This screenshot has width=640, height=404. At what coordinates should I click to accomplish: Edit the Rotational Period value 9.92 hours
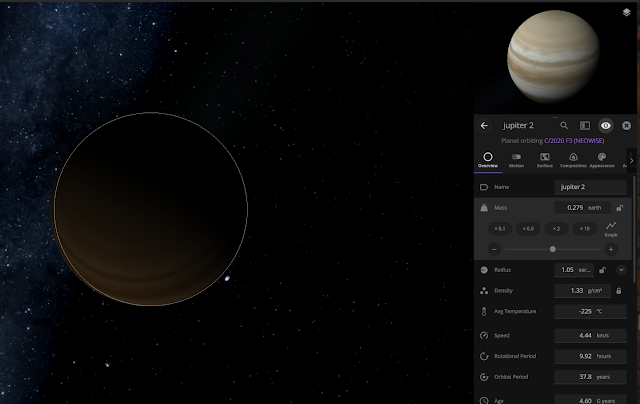pos(590,356)
